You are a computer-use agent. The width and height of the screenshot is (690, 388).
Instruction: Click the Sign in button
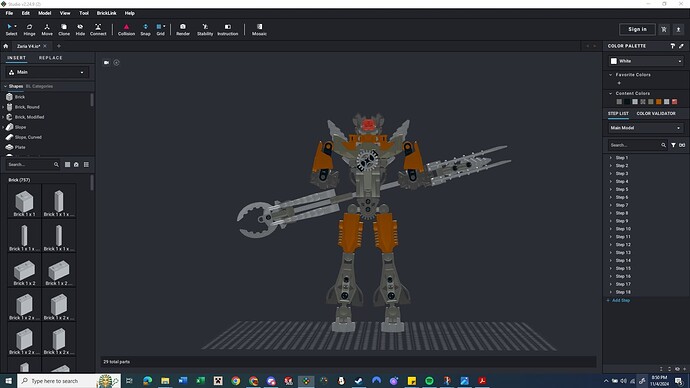637,29
